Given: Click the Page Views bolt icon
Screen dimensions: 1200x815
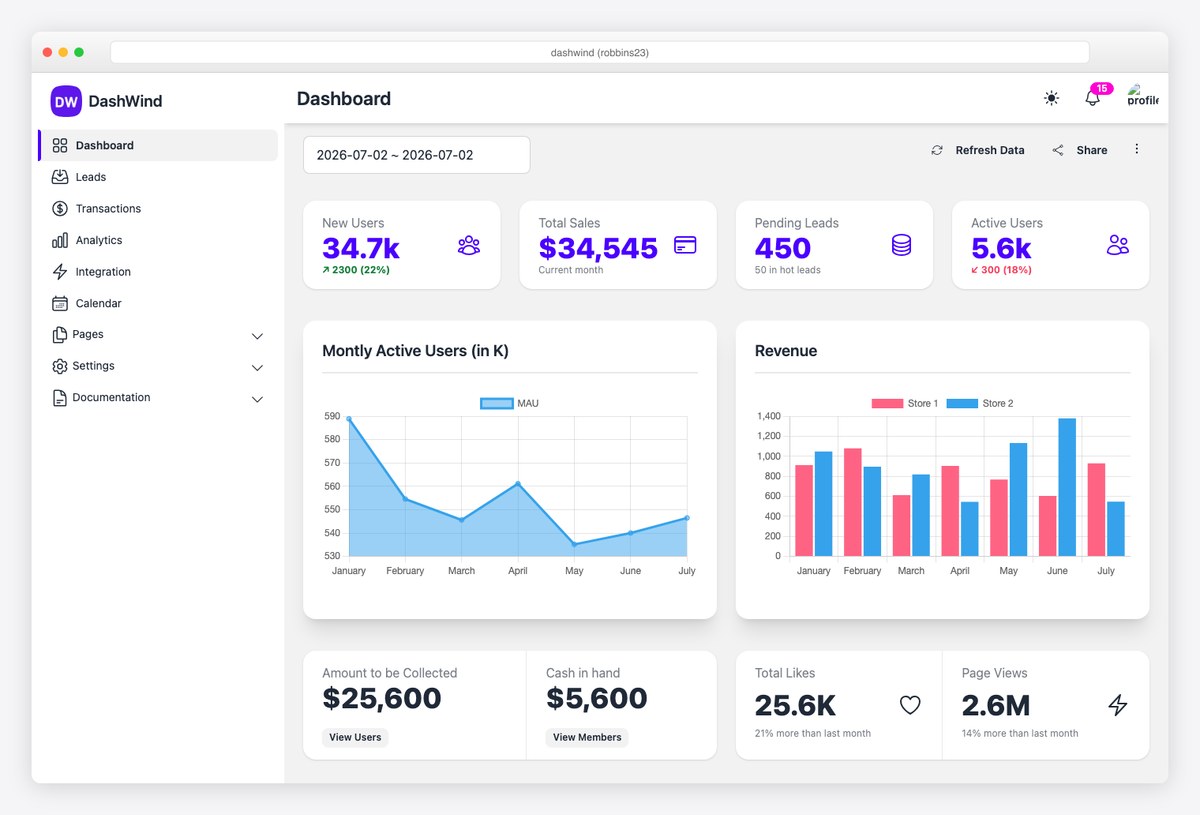Looking at the screenshot, I should [x=1118, y=705].
